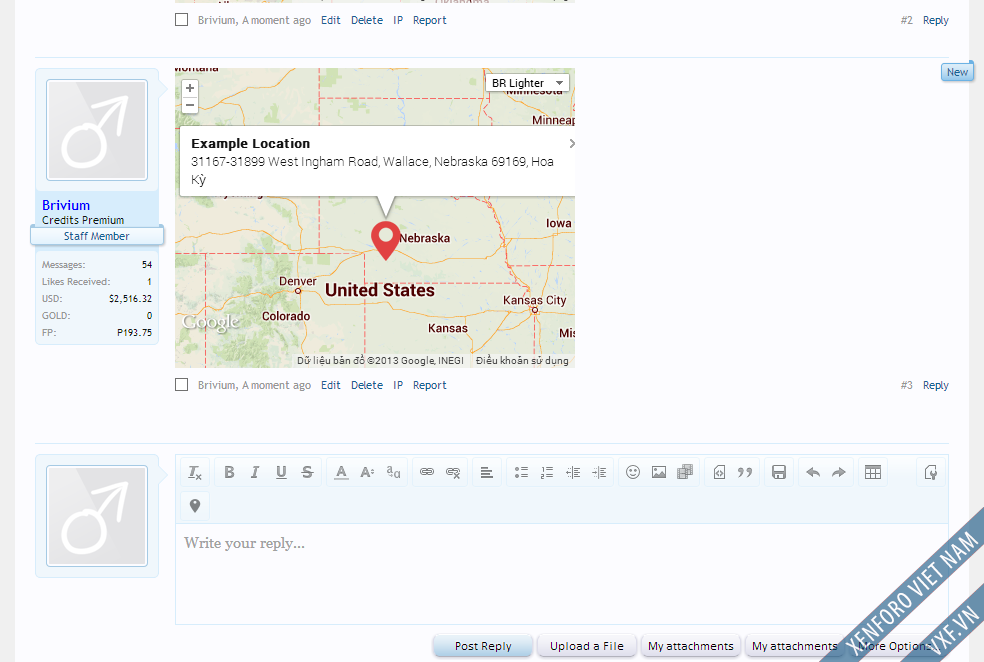984x662 pixels.
Task: Expand the Example Location info arrow
Action: point(572,144)
